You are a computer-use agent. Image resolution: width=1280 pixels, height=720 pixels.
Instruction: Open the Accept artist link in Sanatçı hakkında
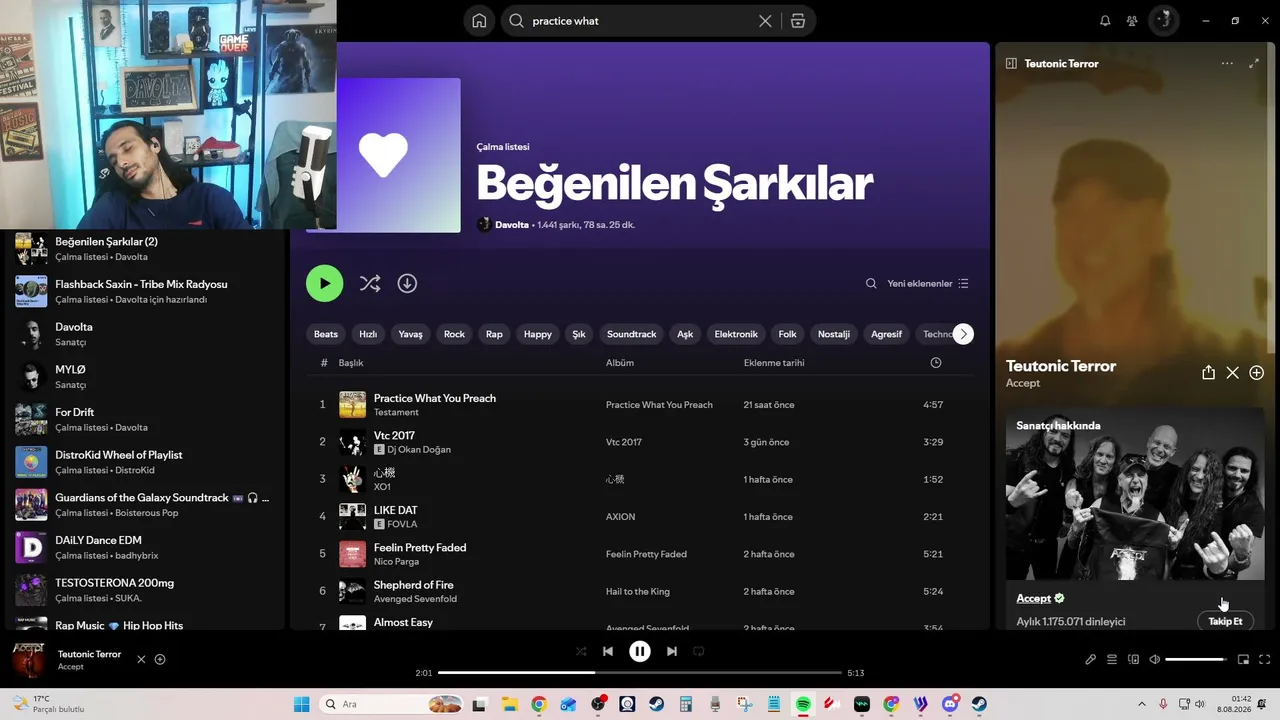pyautogui.click(x=1034, y=598)
